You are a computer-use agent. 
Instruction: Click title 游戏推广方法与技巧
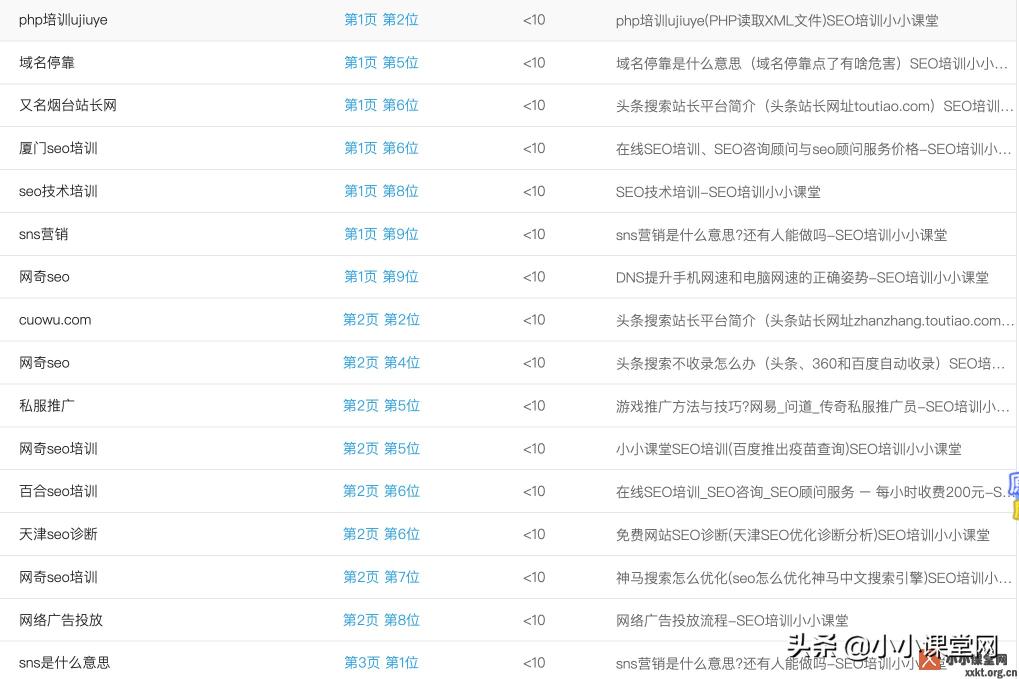[812, 406]
